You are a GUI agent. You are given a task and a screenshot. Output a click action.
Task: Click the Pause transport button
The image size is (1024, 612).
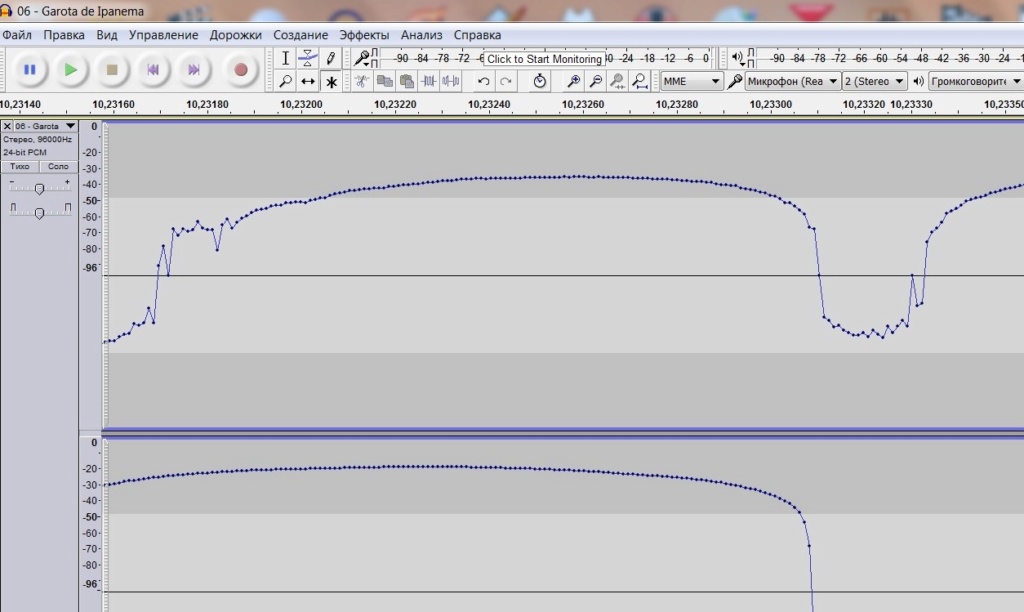click(x=29, y=70)
